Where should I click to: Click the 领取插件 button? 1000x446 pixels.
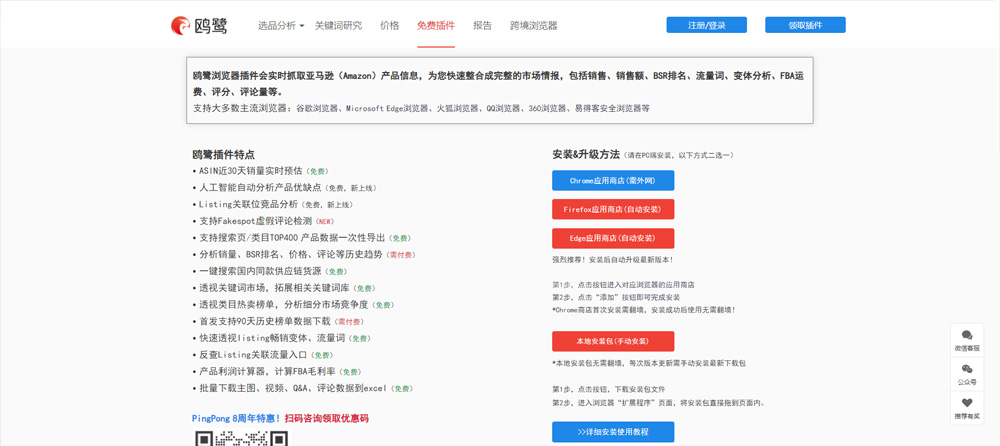click(805, 25)
